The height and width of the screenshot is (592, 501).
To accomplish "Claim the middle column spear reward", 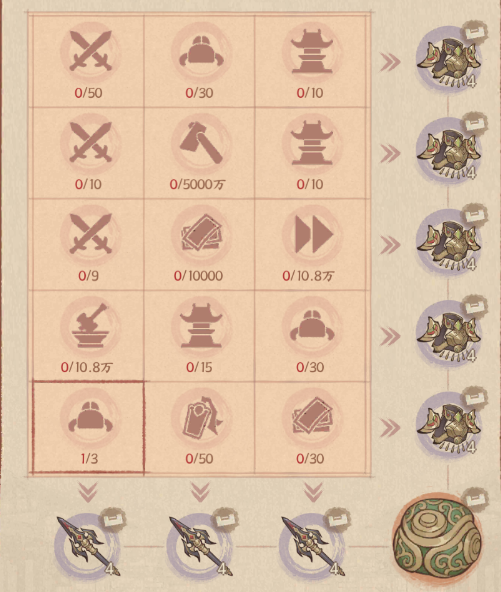I will pyautogui.click(x=200, y=546).
